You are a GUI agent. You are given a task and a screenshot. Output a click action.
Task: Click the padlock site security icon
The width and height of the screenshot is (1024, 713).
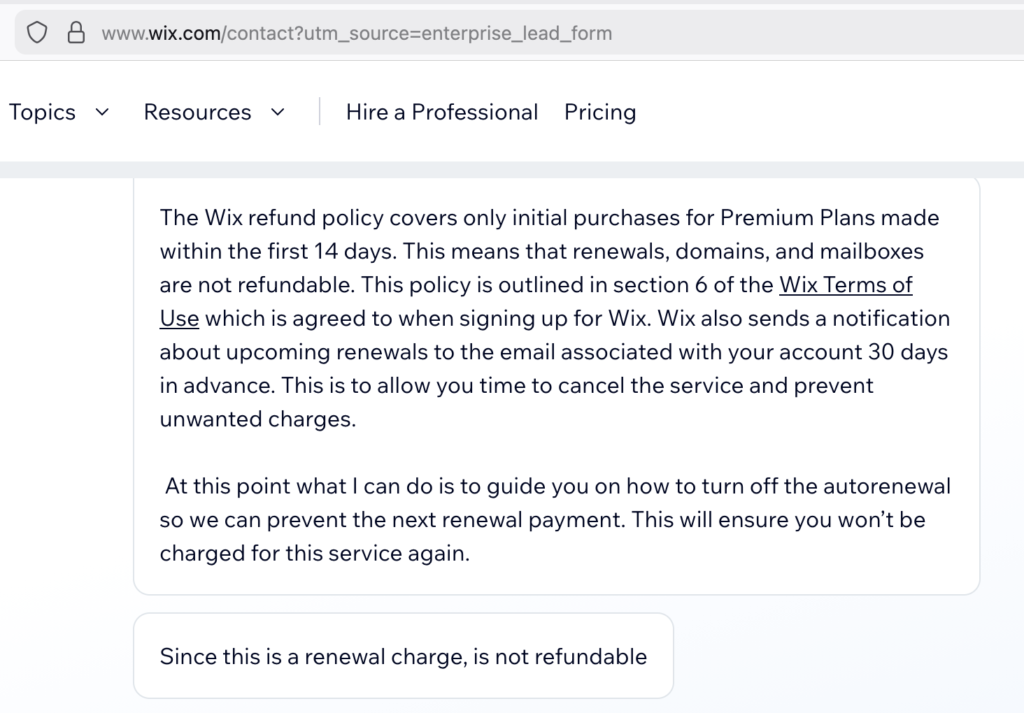[x=75, y=33]
